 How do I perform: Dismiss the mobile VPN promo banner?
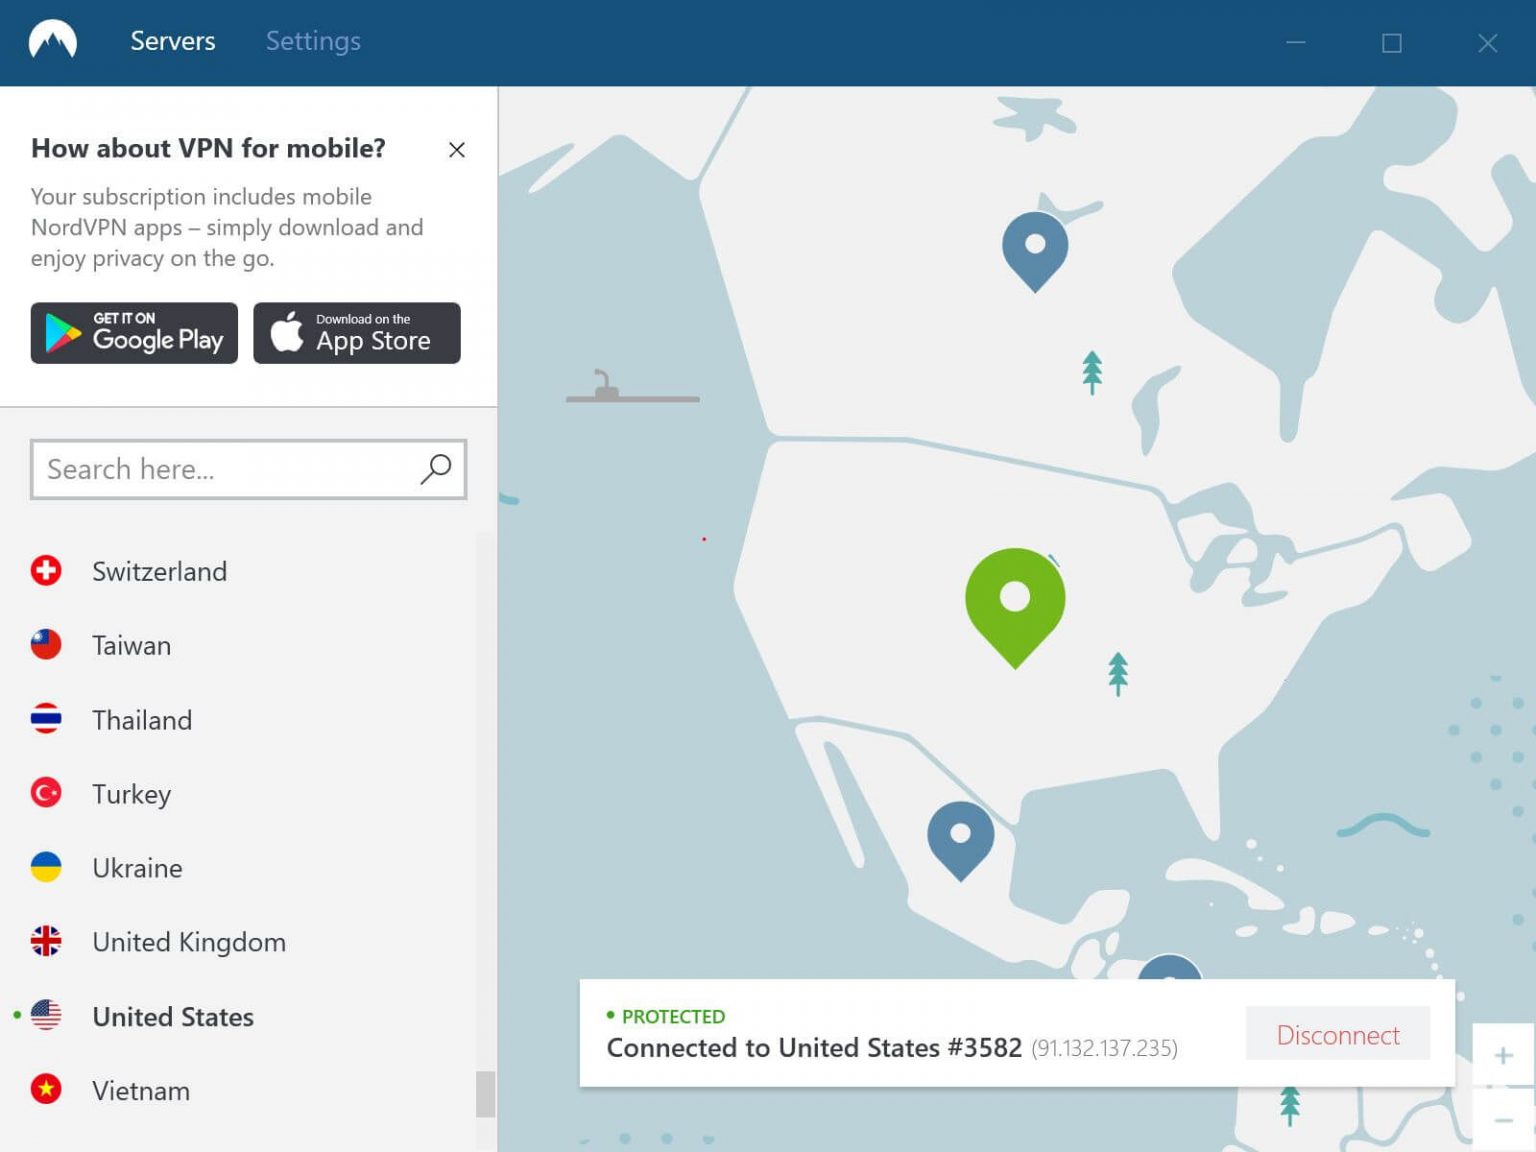(457, 150)
